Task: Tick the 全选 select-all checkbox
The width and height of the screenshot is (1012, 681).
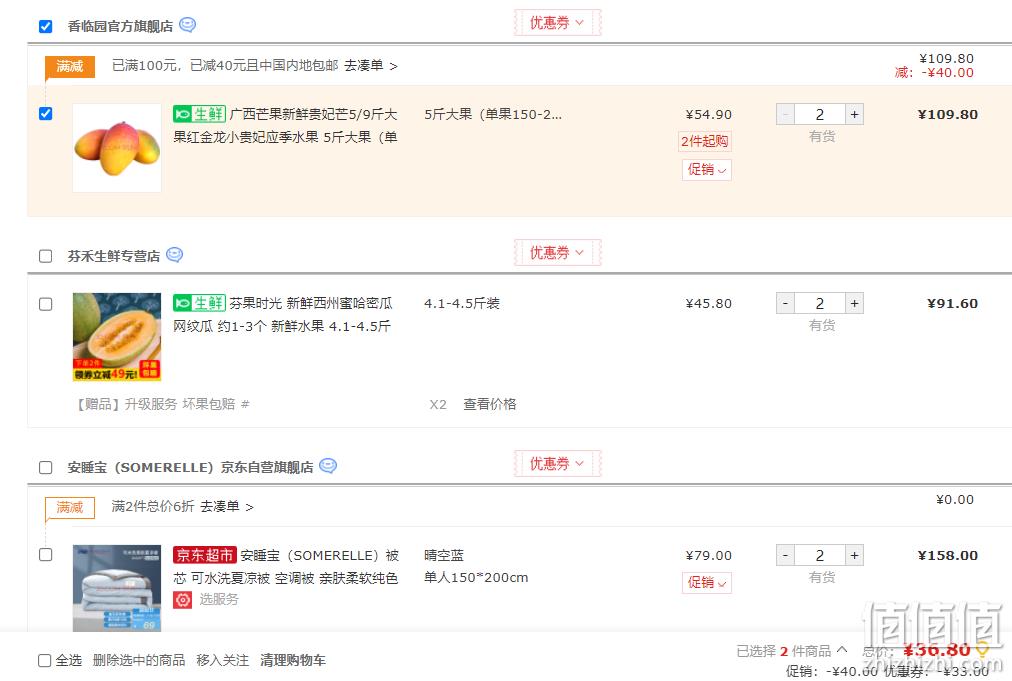Action: pos(45,660)
